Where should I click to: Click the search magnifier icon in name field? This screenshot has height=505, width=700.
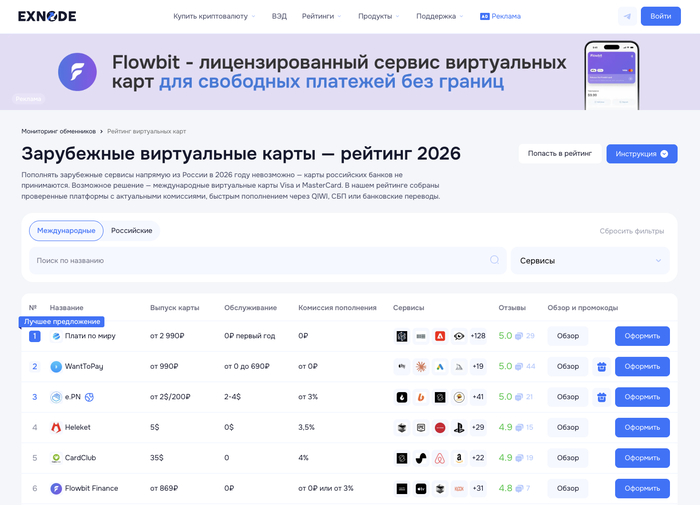click(x=494, y=260)
